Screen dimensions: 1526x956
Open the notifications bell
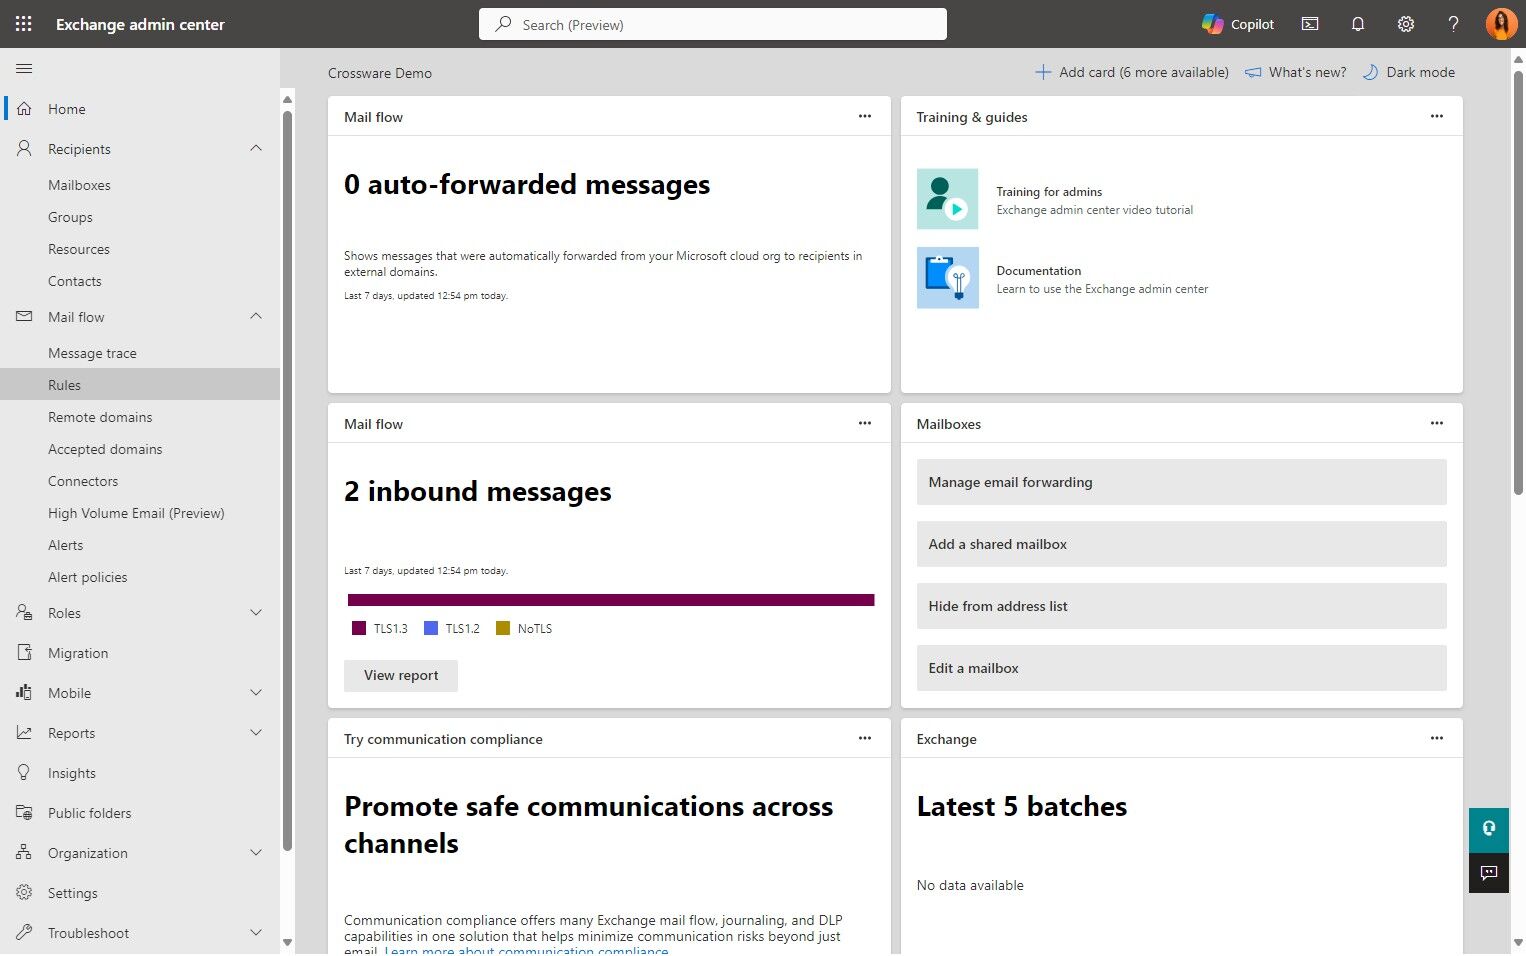pyautogui.click(x=1358, y=24)
